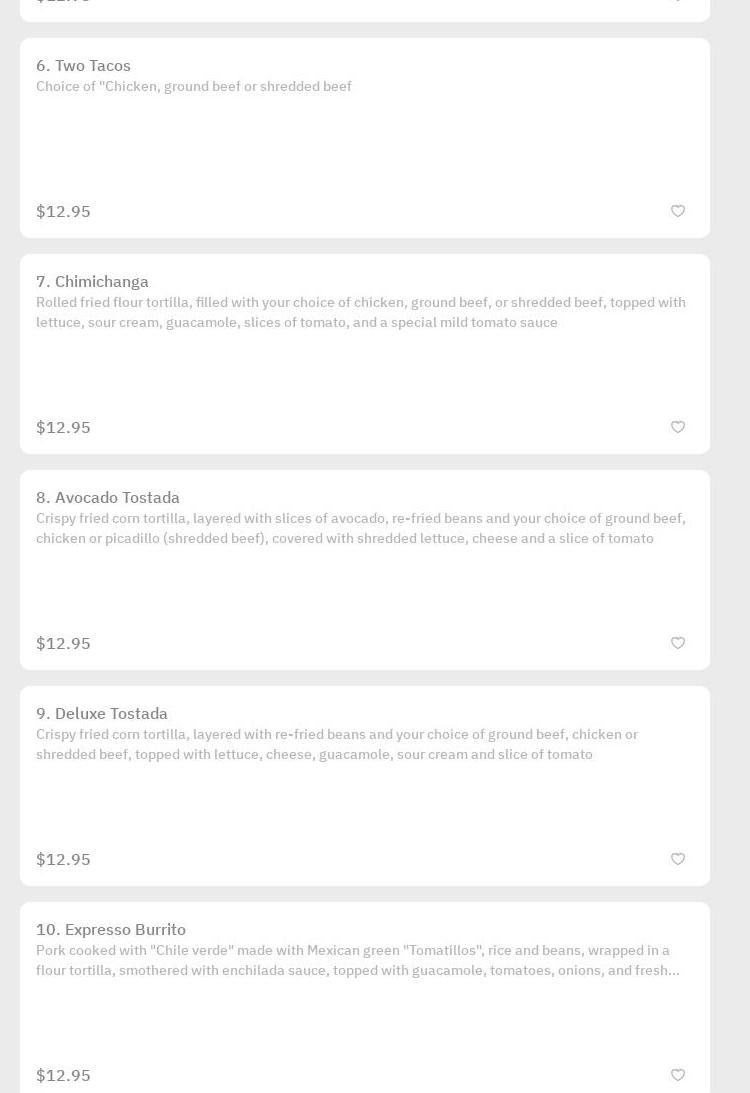Open 8. Avocado Tostada details

pyautogui.click(x=108, y=498)
